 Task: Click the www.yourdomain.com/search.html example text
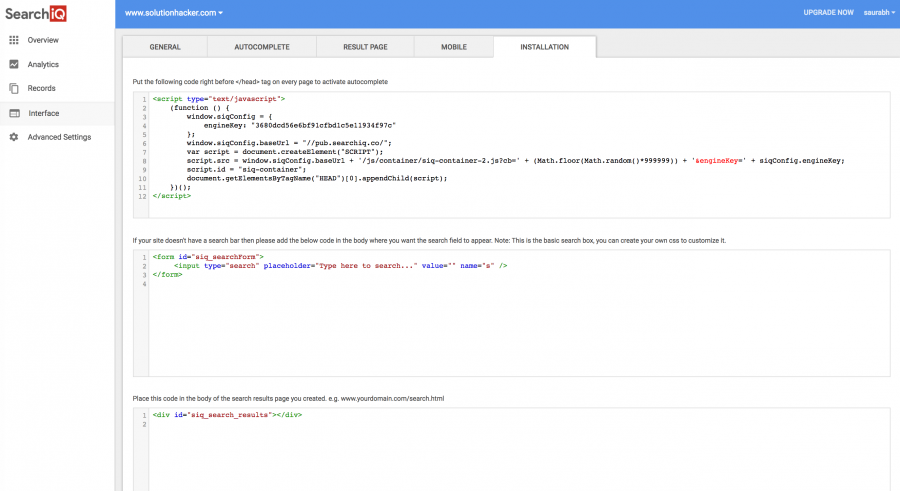[392, 399]
